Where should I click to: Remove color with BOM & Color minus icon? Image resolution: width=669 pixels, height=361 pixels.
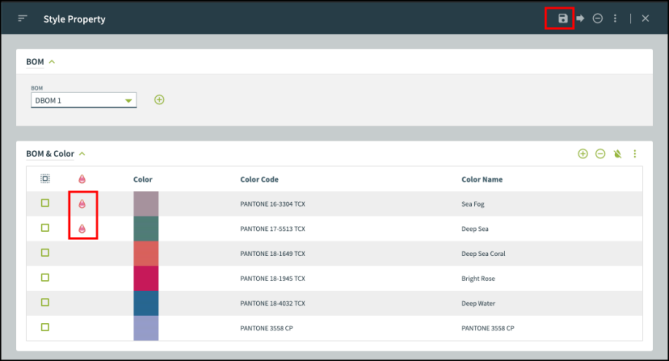[600, 154]
